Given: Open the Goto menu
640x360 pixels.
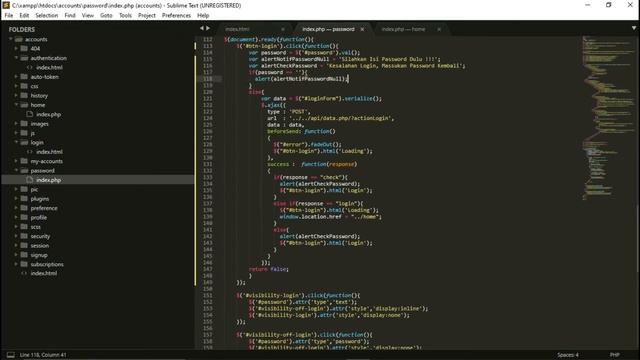Looking at the screenshot, I should click(106, 16).
